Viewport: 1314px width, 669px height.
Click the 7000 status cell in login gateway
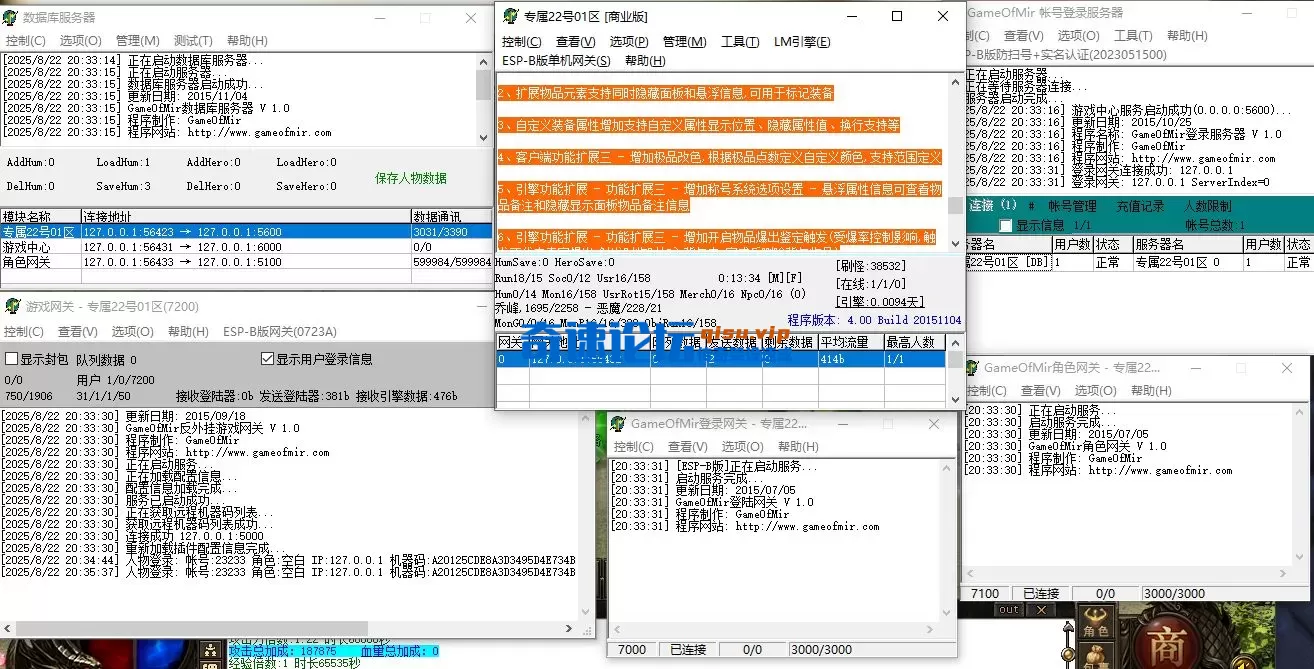click(x=632, y=650)
